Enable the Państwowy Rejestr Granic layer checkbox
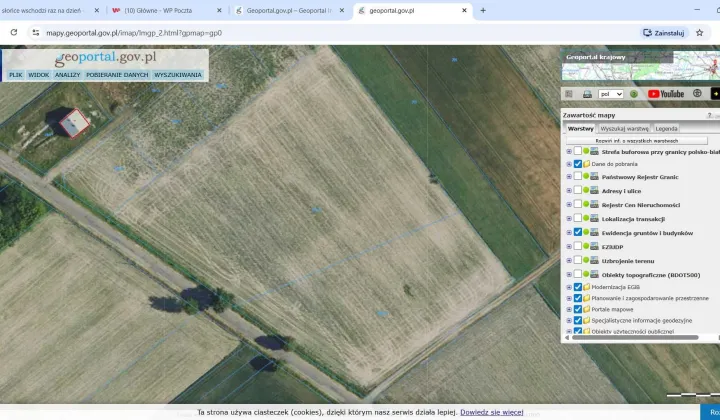The height and width of the screenshot is (420, 720). tap(578, 176)
